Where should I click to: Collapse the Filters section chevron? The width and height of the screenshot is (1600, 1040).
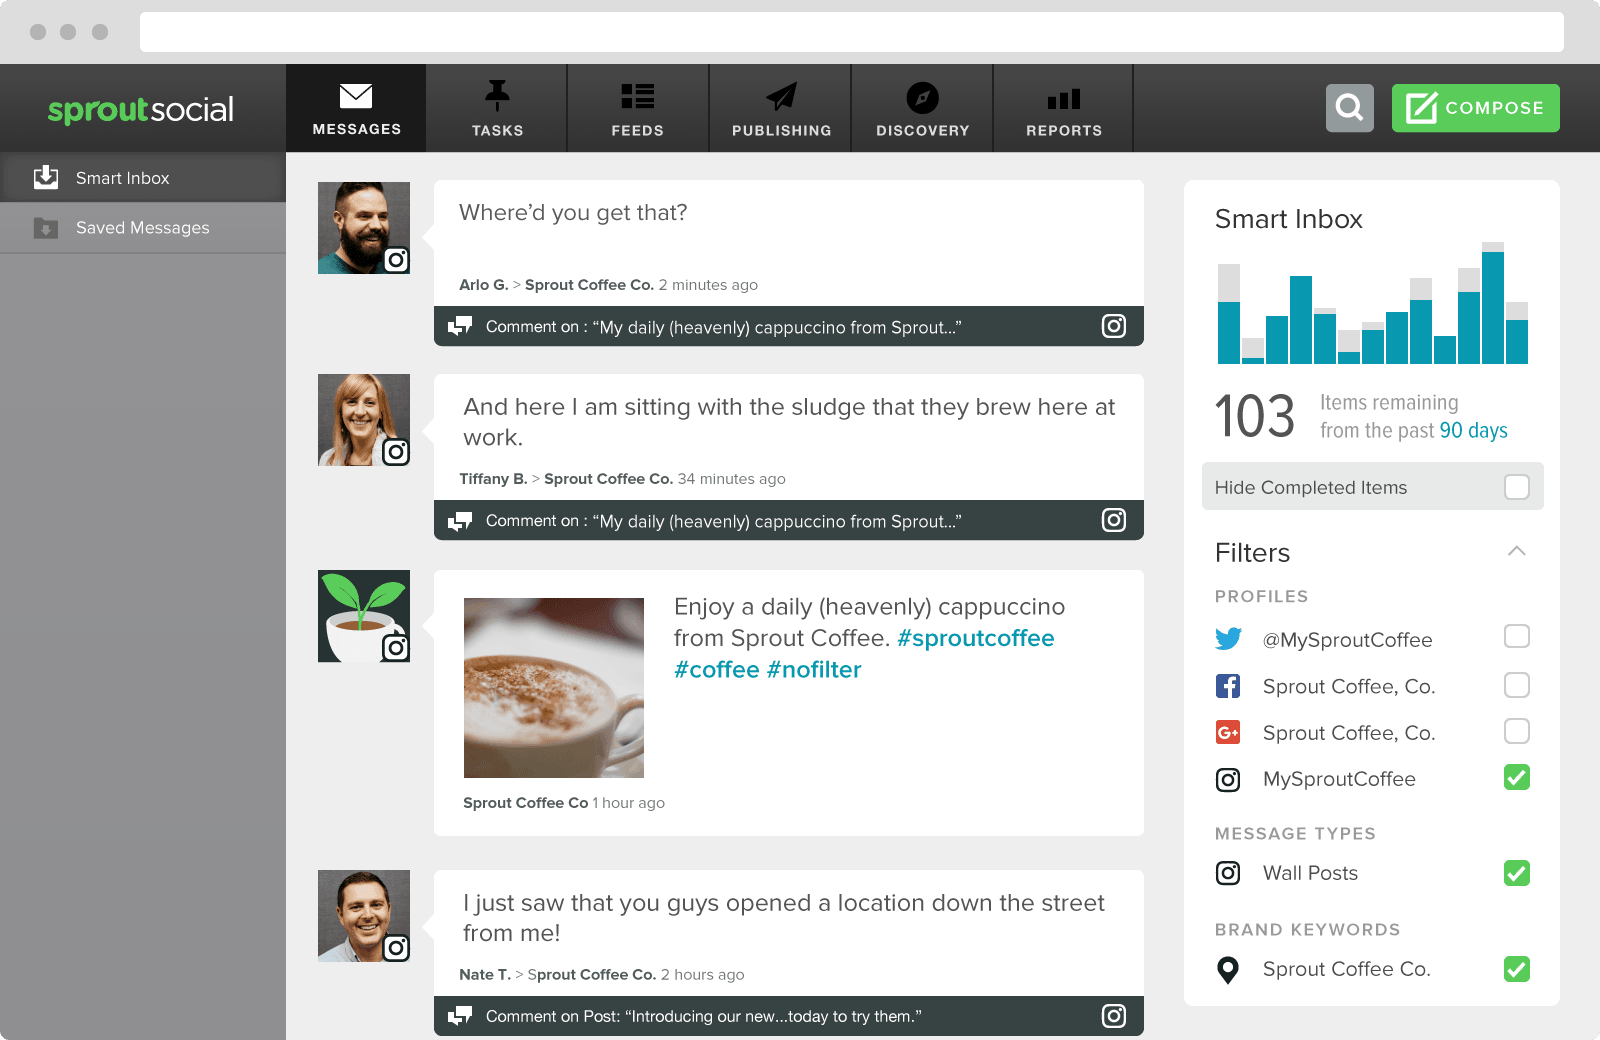[1517, 551]
